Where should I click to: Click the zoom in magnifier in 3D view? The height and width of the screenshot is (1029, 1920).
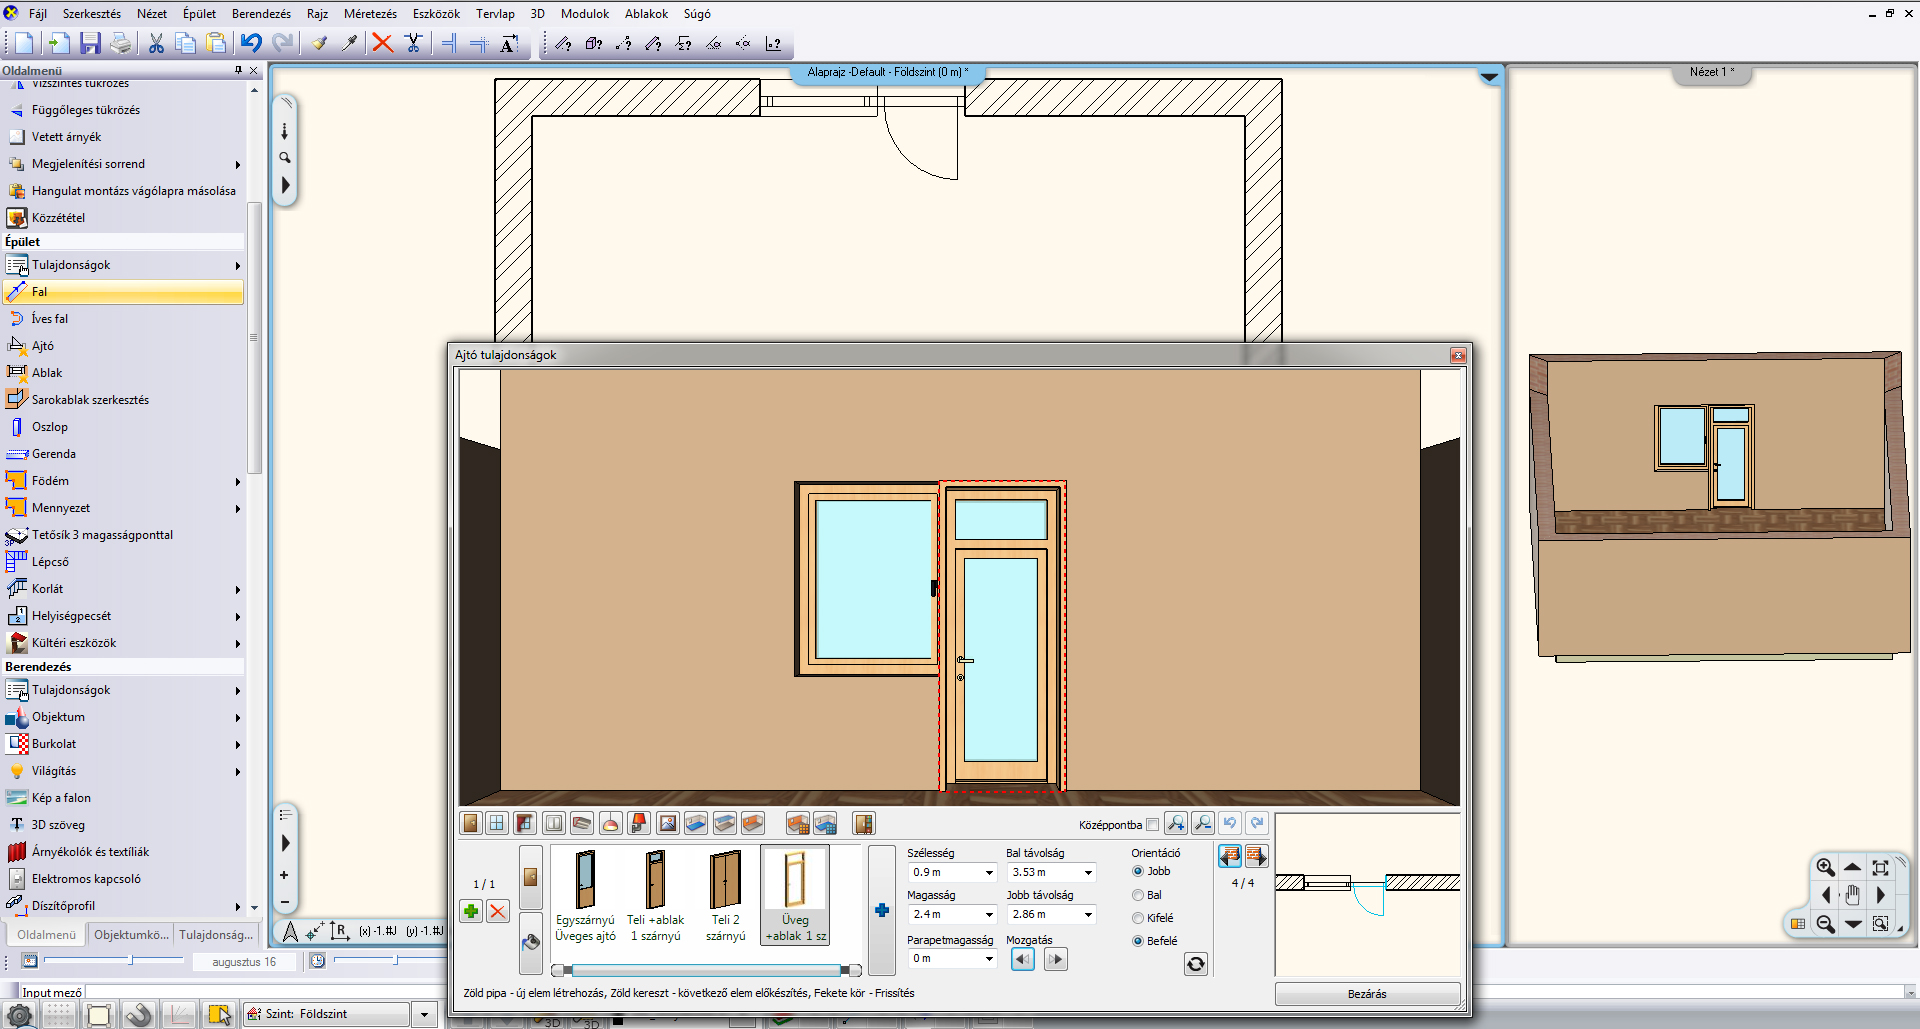1825,867
